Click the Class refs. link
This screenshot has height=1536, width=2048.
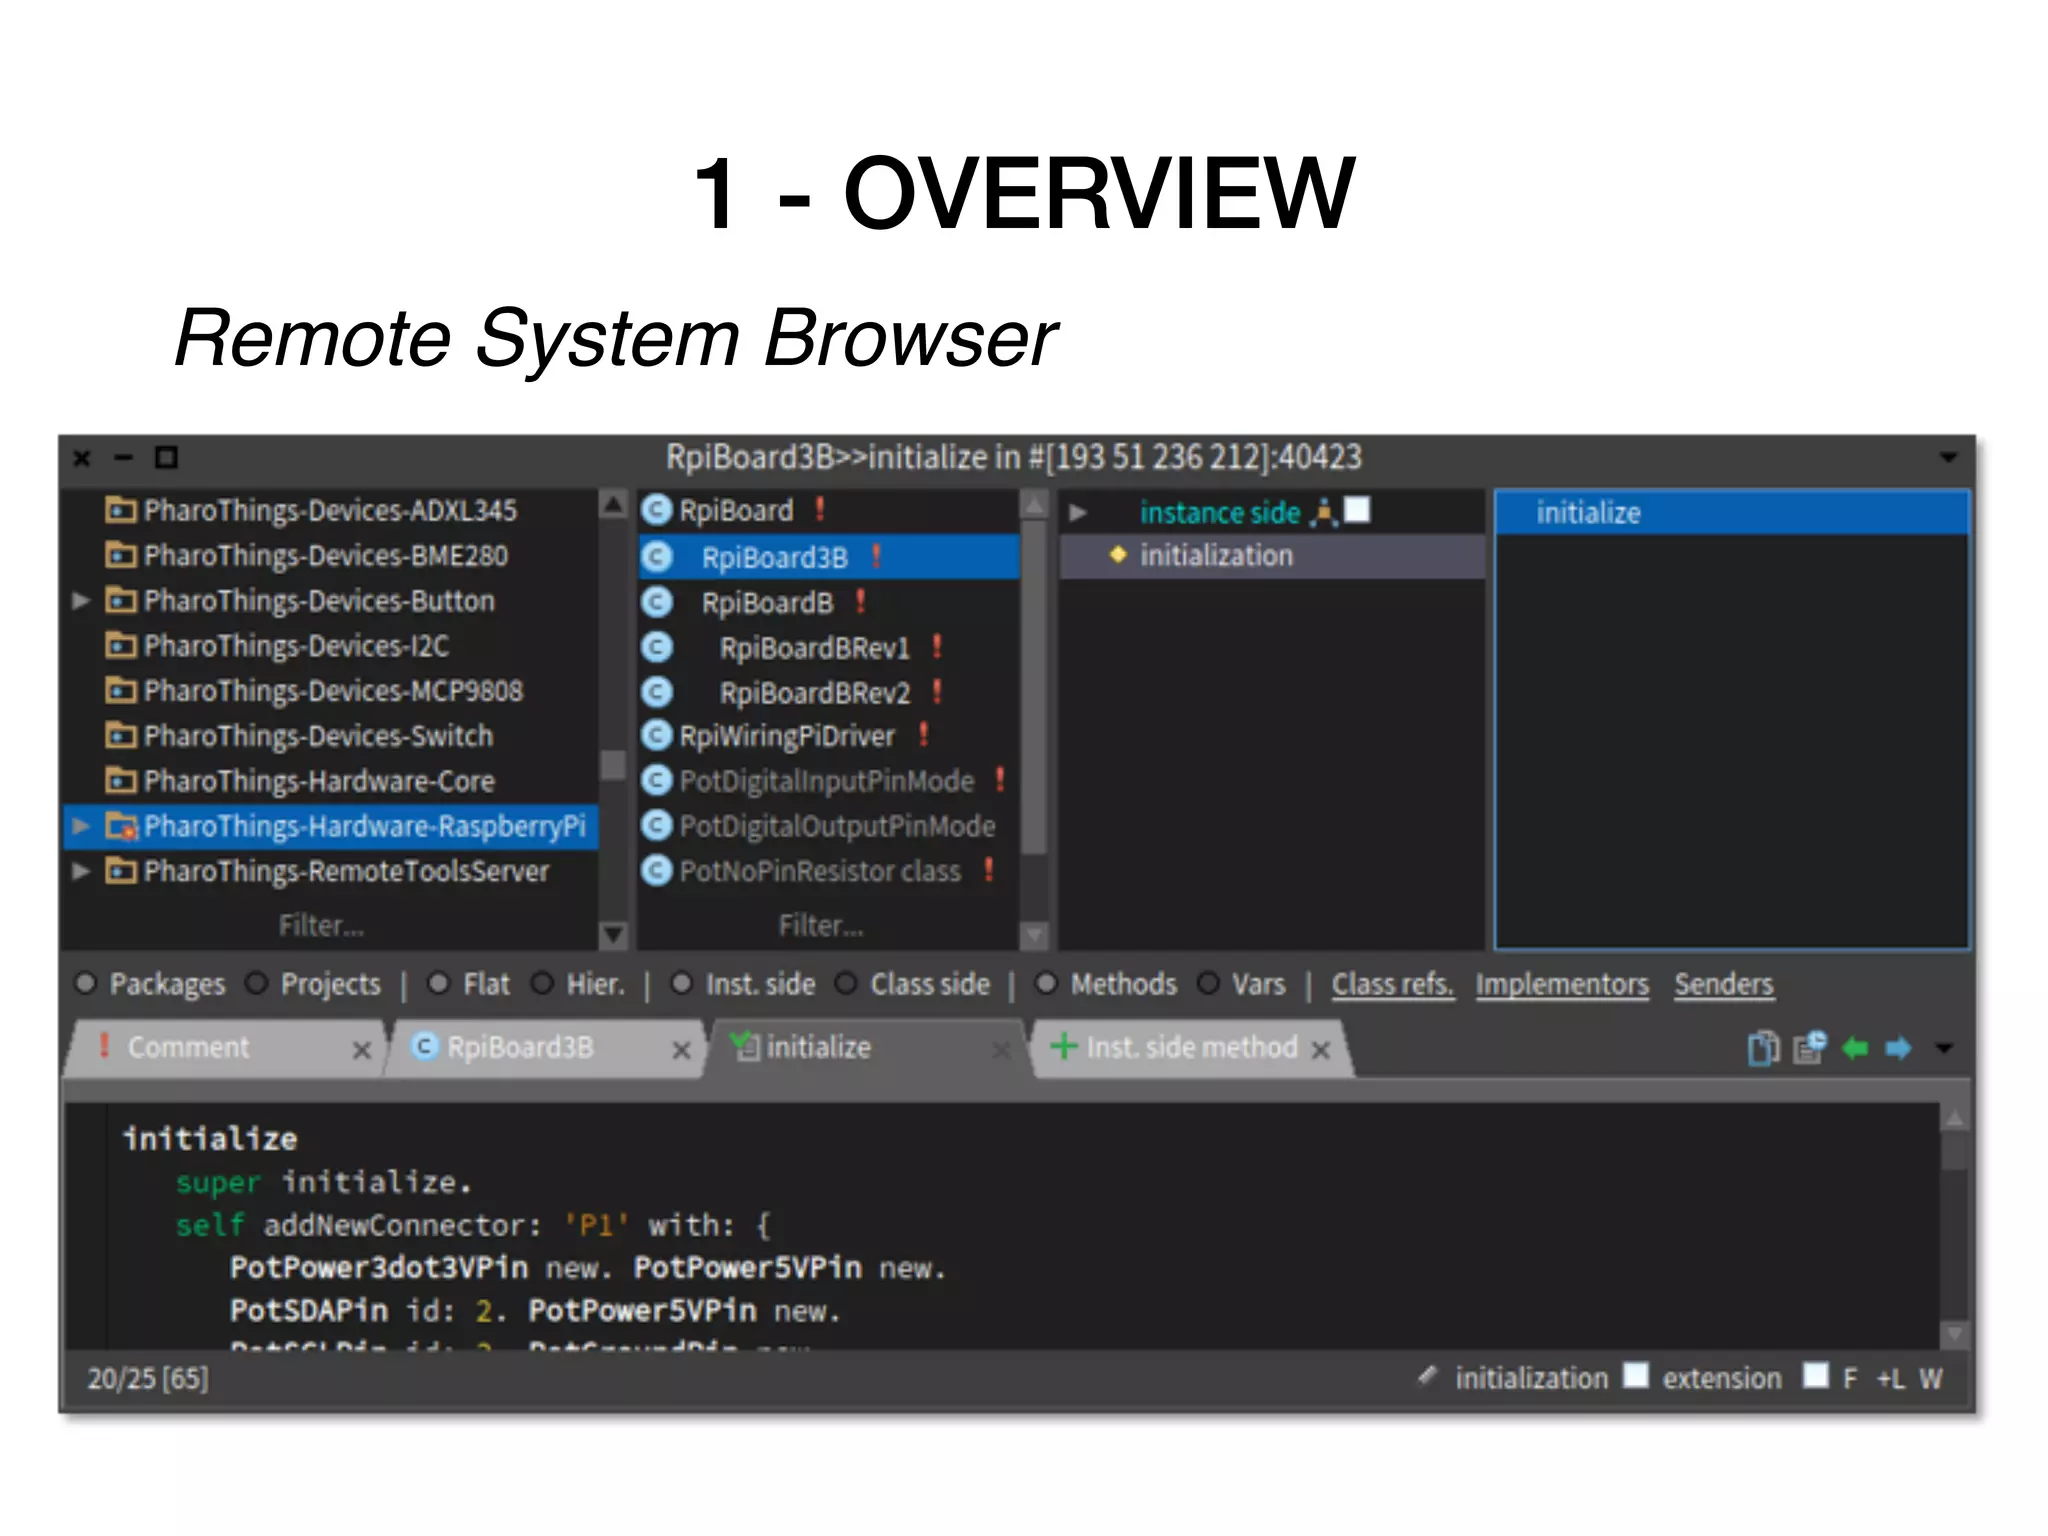[1392, 985]
